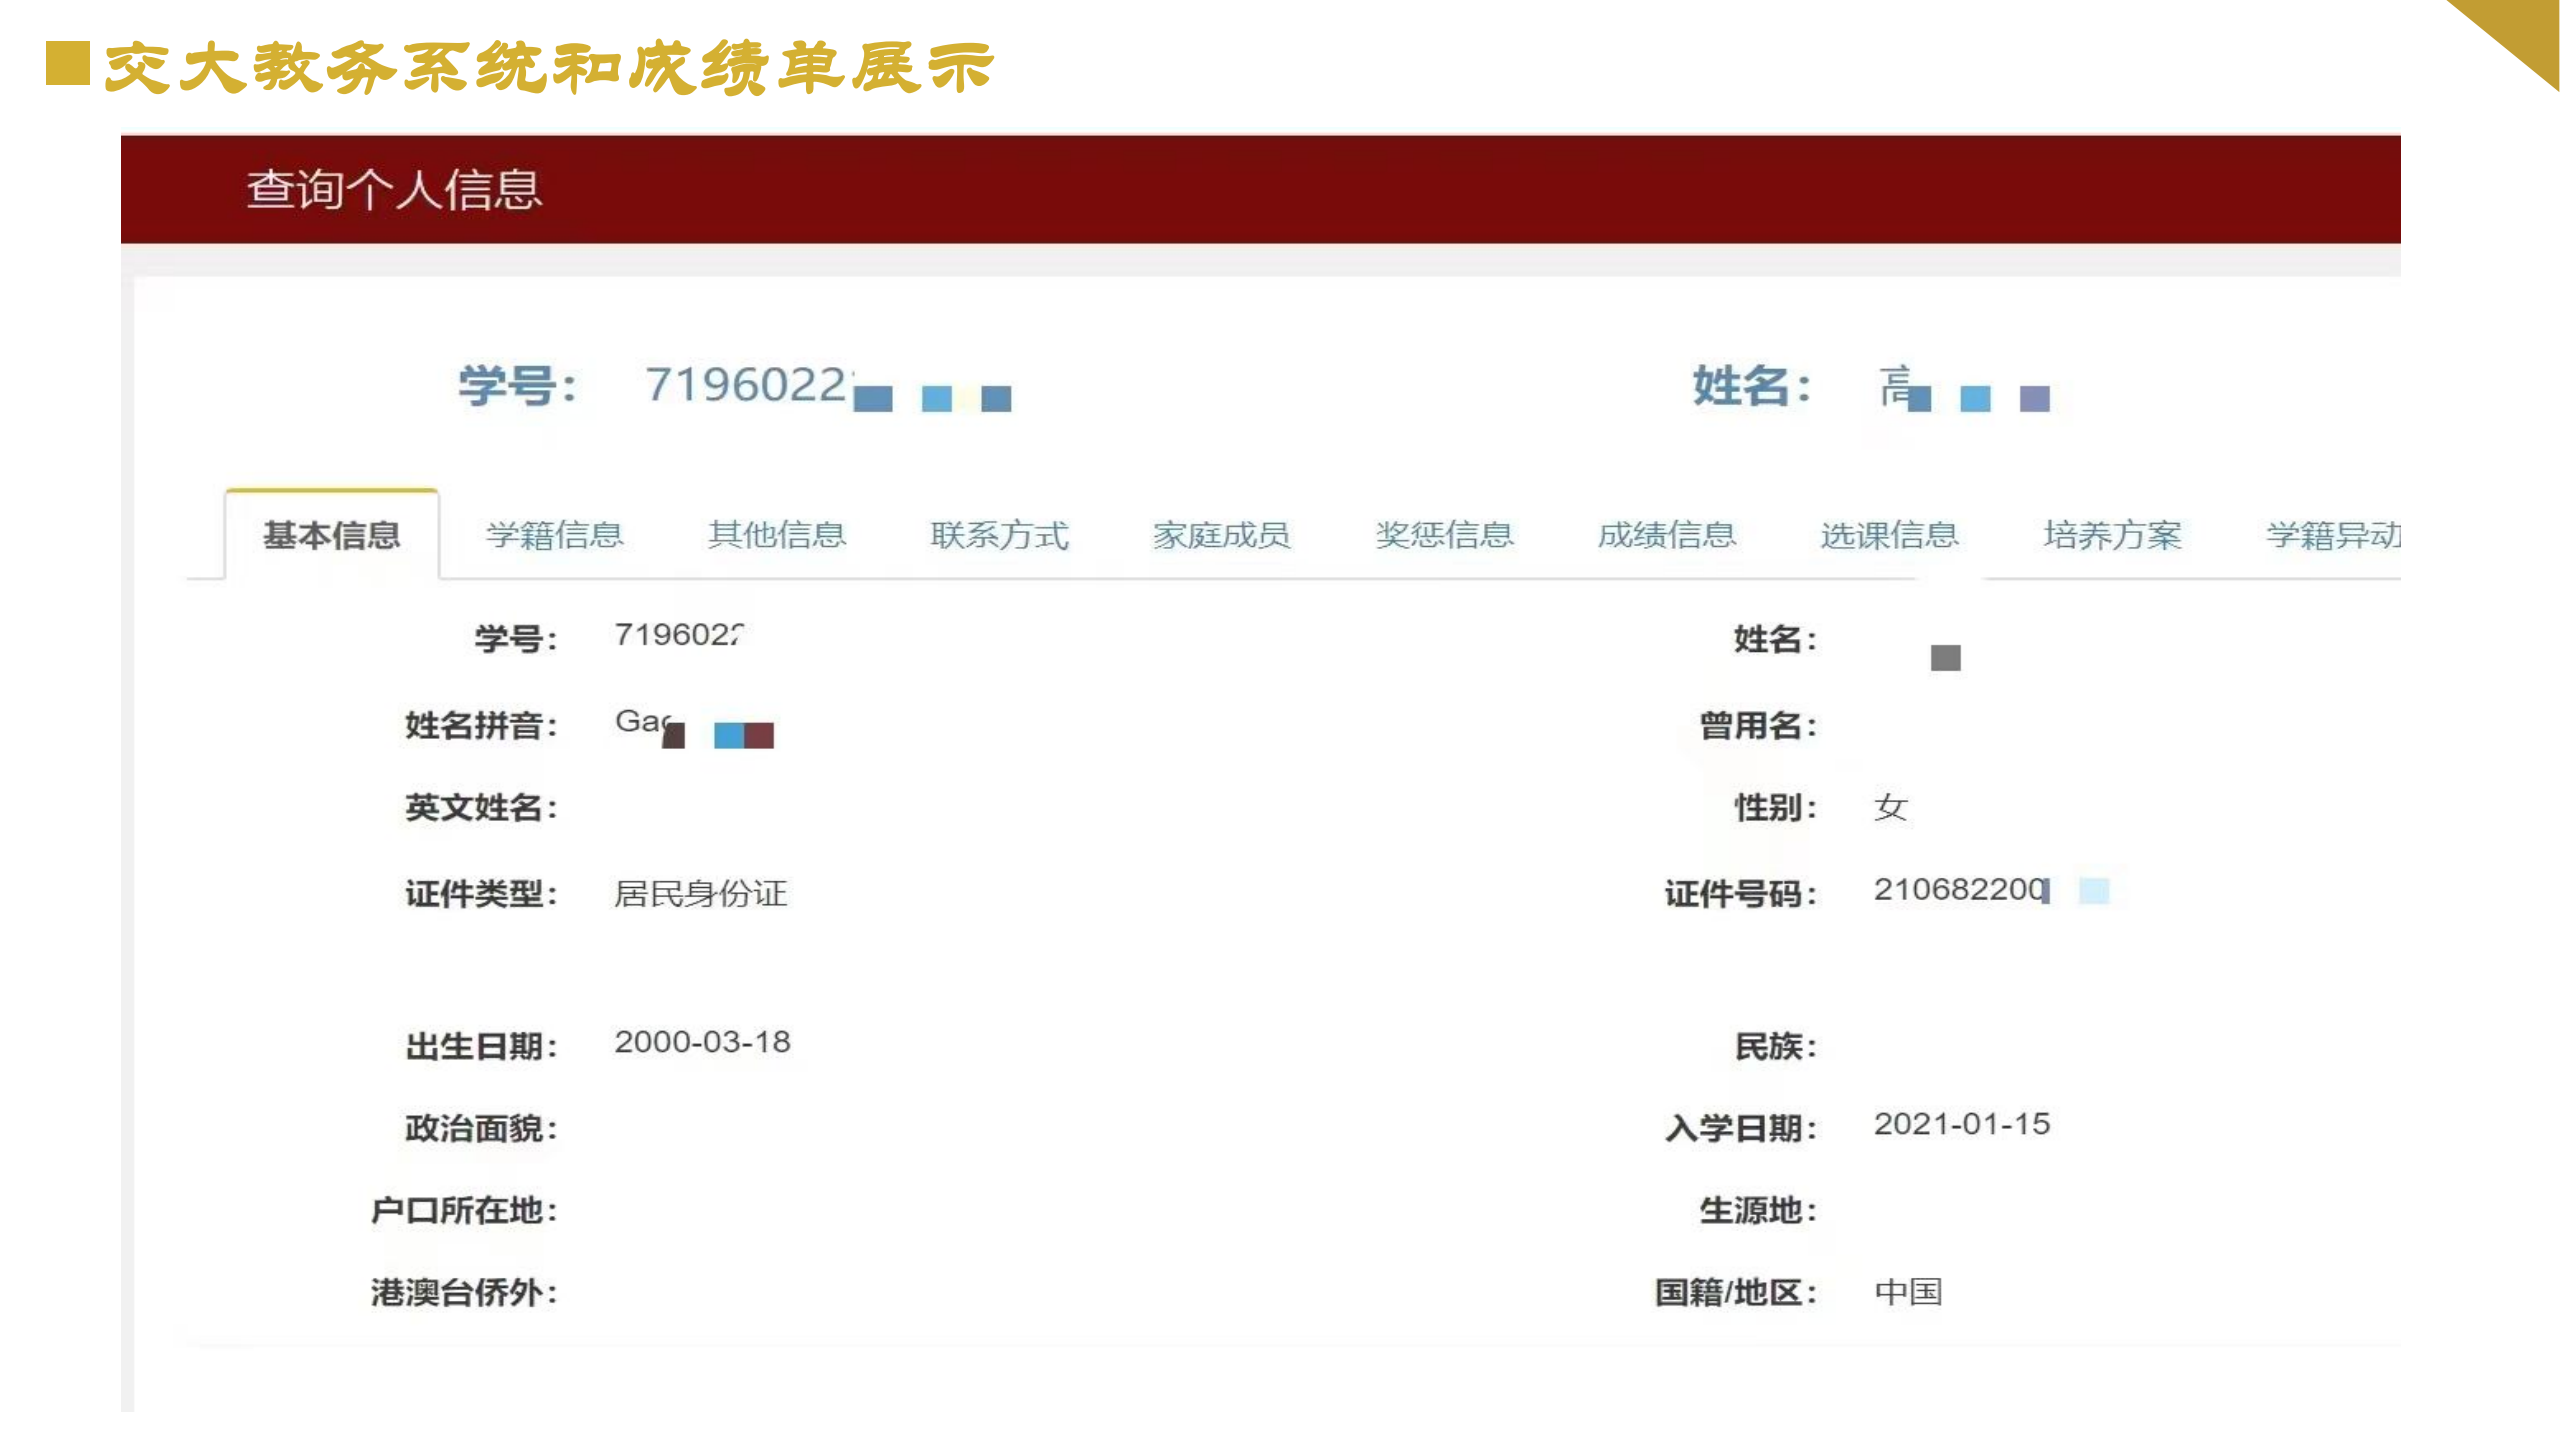
Task: Click the 入学日期 label
Action: [1741, 1129]
